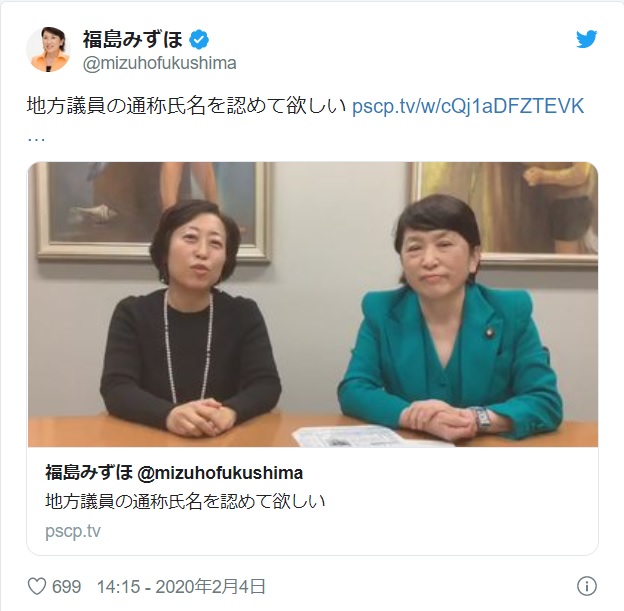
Task: Click the Twitter bird logo icon
Action: 587,39
